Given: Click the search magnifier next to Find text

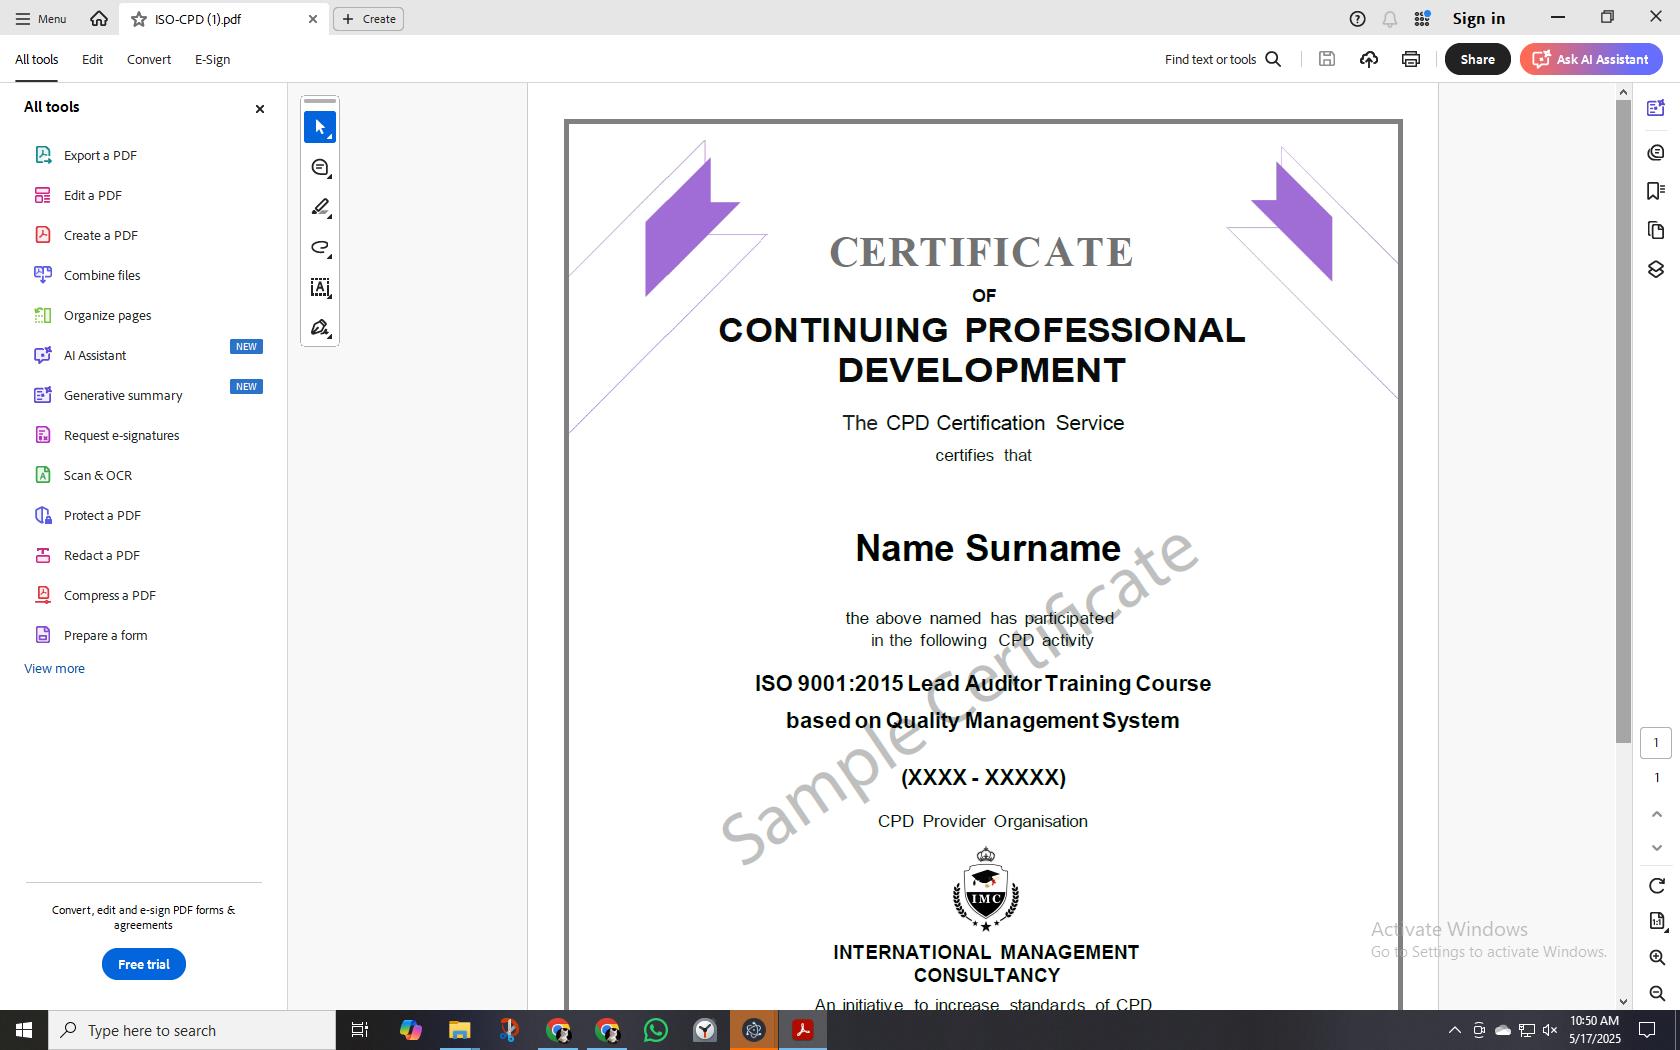Looking at the screenshot, I should pyautogui.click(x=1273, y=59).
